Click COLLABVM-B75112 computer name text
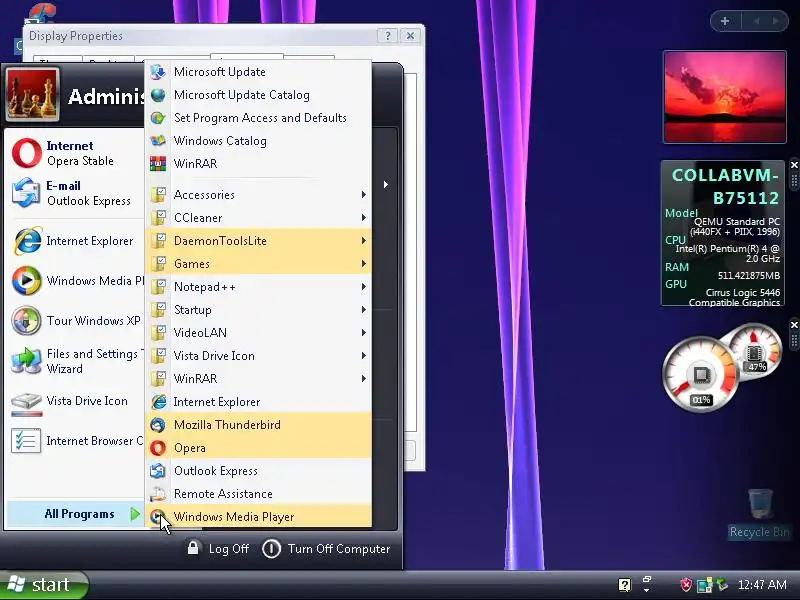This screenshot has width=800, height=600. [x=725, y=186]
